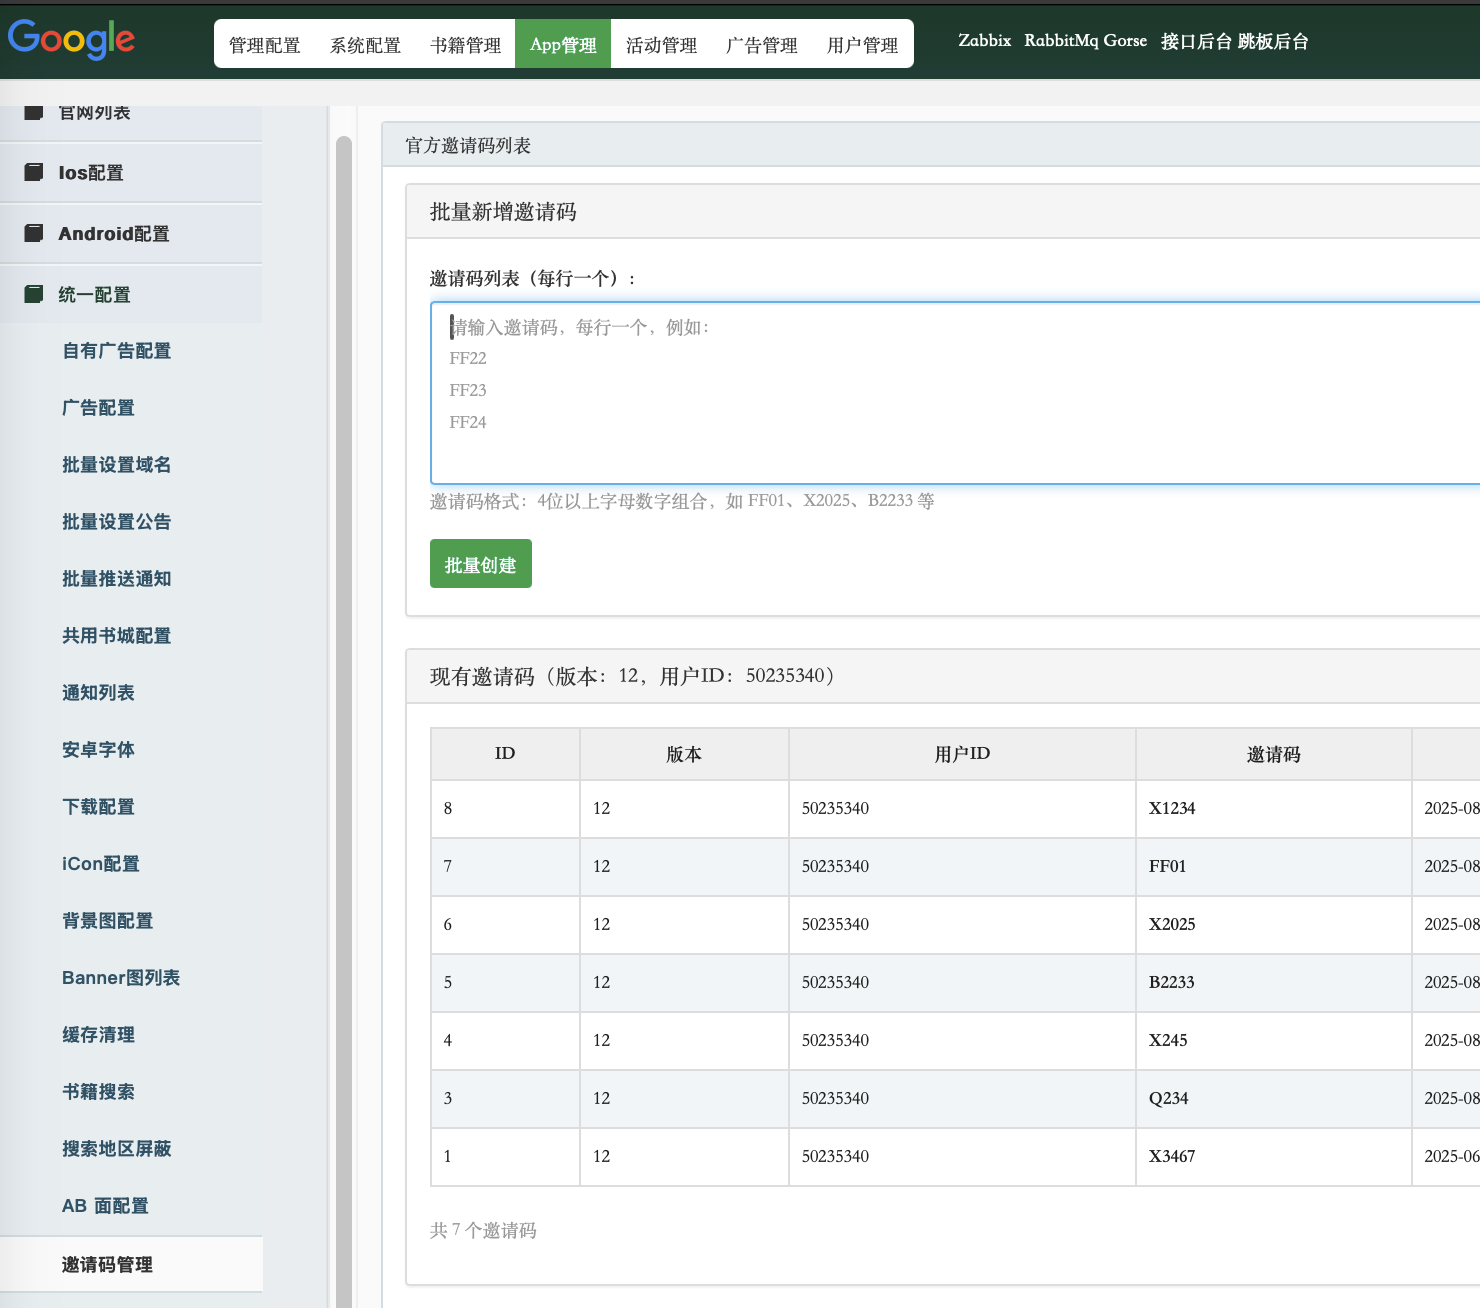Open the Zabbix link
The height and width of the screenshot is (1308, 1480).
click(984, 41)
